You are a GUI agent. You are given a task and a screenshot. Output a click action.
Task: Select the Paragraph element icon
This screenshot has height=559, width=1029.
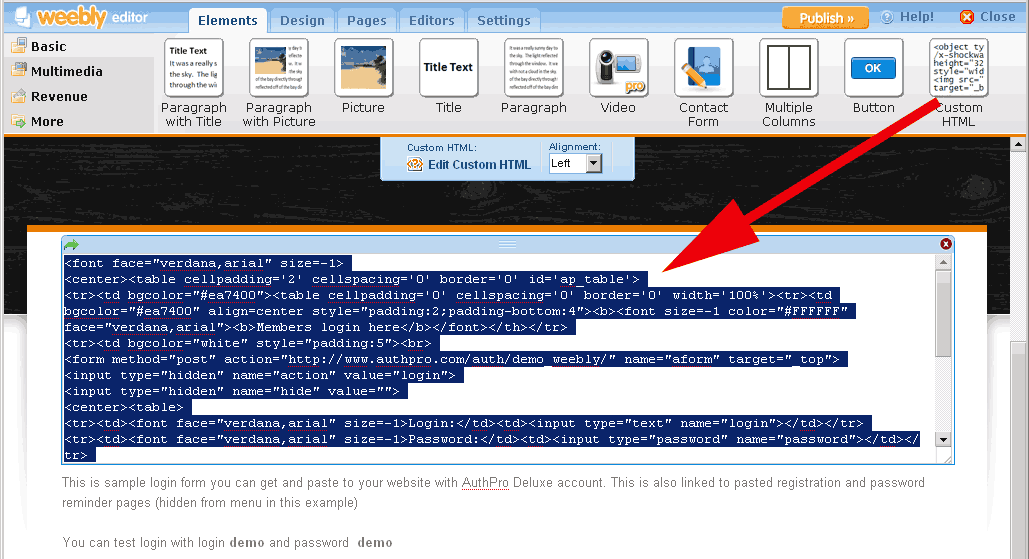pyautogui.click(x=534, y=68)
